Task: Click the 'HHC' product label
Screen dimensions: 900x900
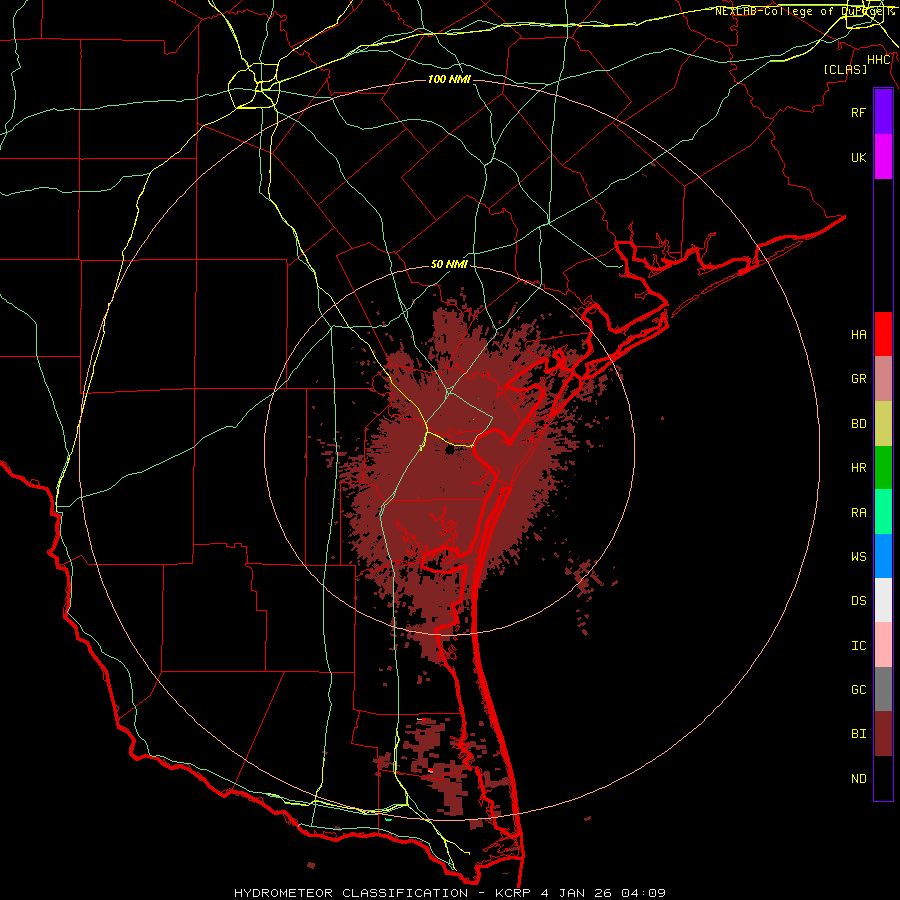Action: (x=879, y=60)
